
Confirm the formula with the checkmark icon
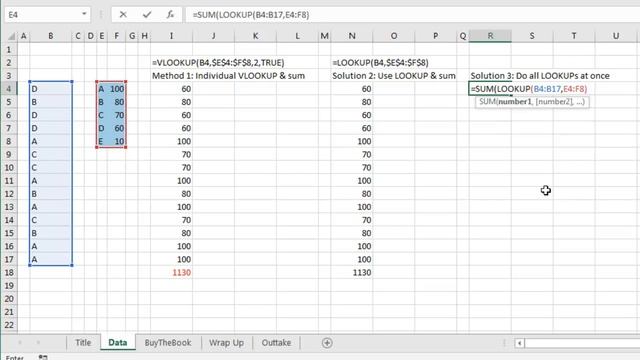click(147, 15)
